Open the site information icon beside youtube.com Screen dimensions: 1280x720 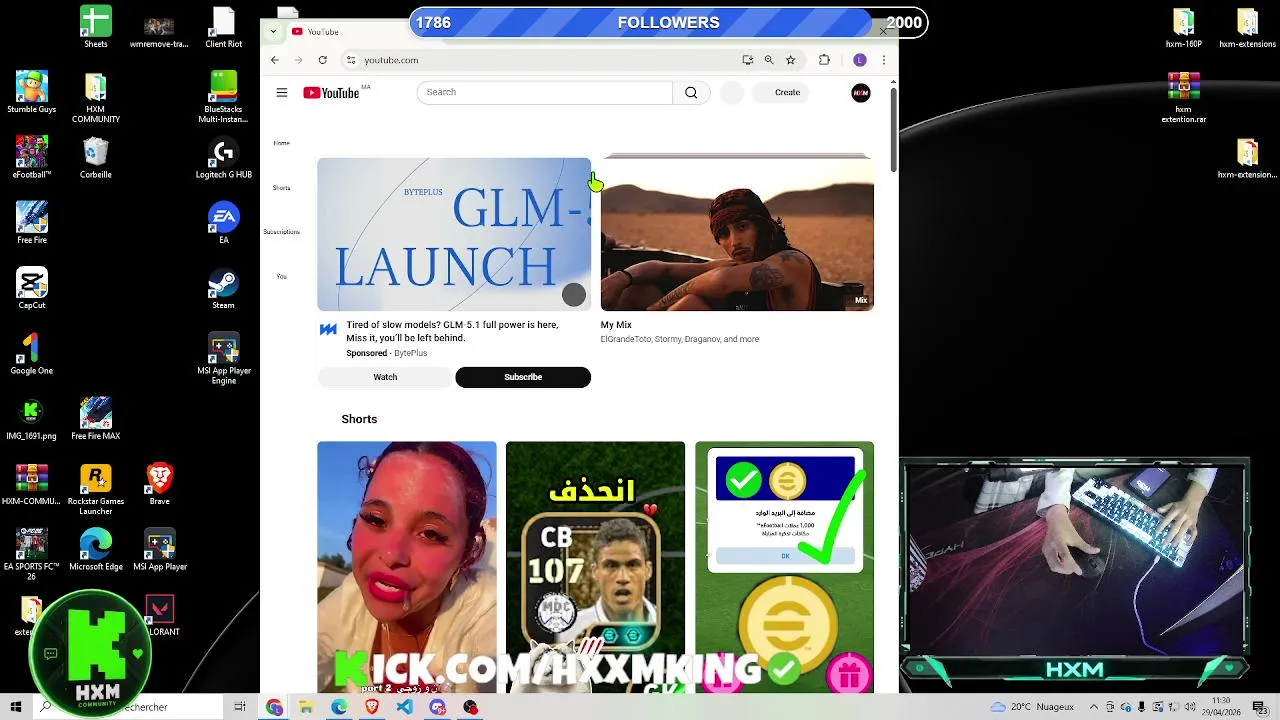click(x=351, y=60)
